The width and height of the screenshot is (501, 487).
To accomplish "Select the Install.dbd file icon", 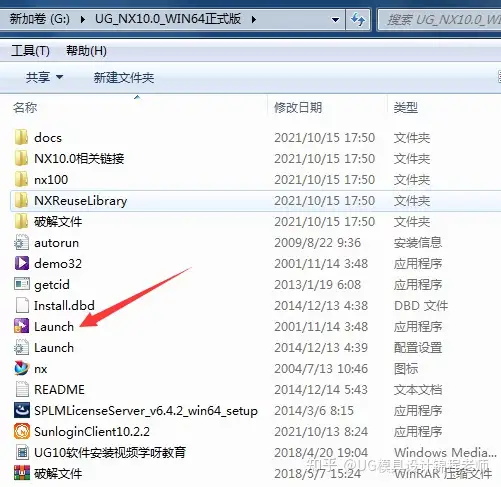I will pos(22,305).
